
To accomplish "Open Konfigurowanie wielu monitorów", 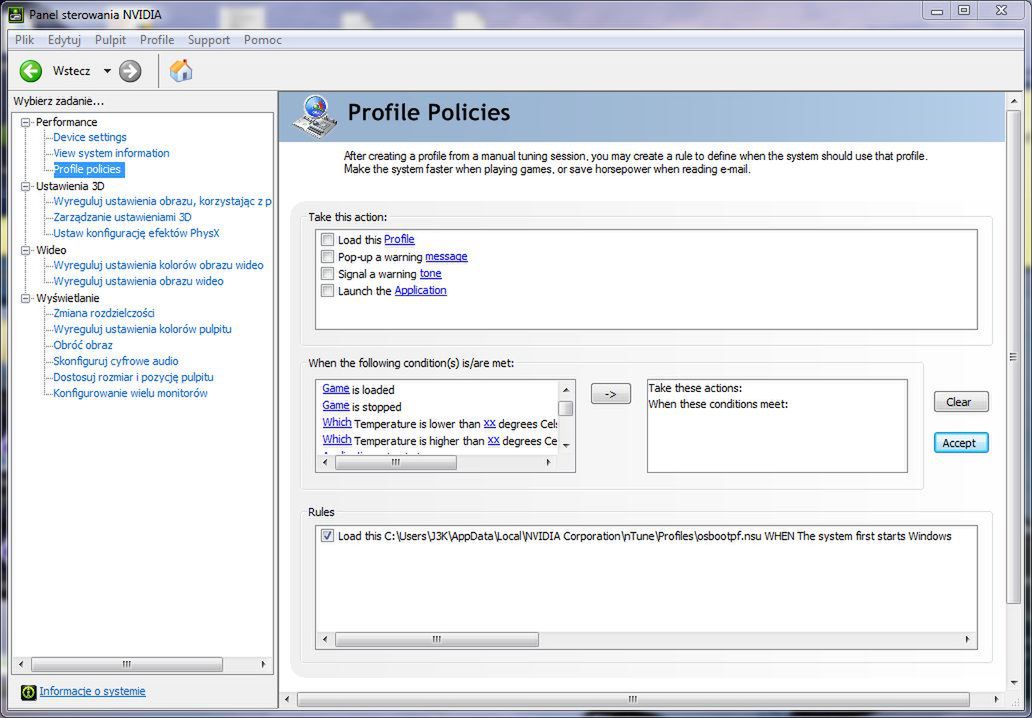I will tap(130, 394).
